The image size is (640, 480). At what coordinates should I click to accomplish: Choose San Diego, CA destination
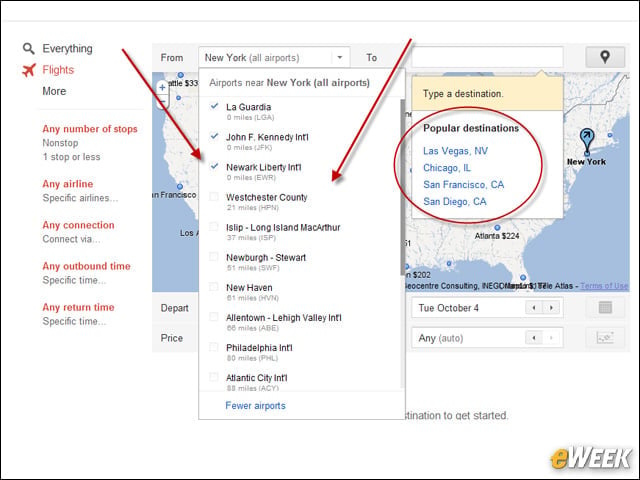(x=455, y=202)
